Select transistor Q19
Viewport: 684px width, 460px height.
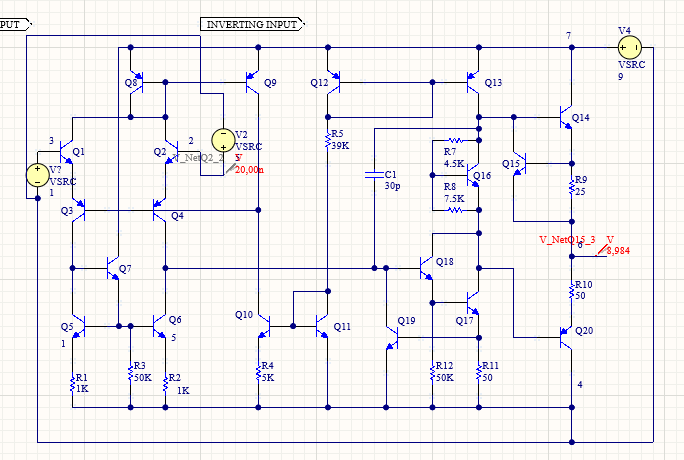[392, 337]
